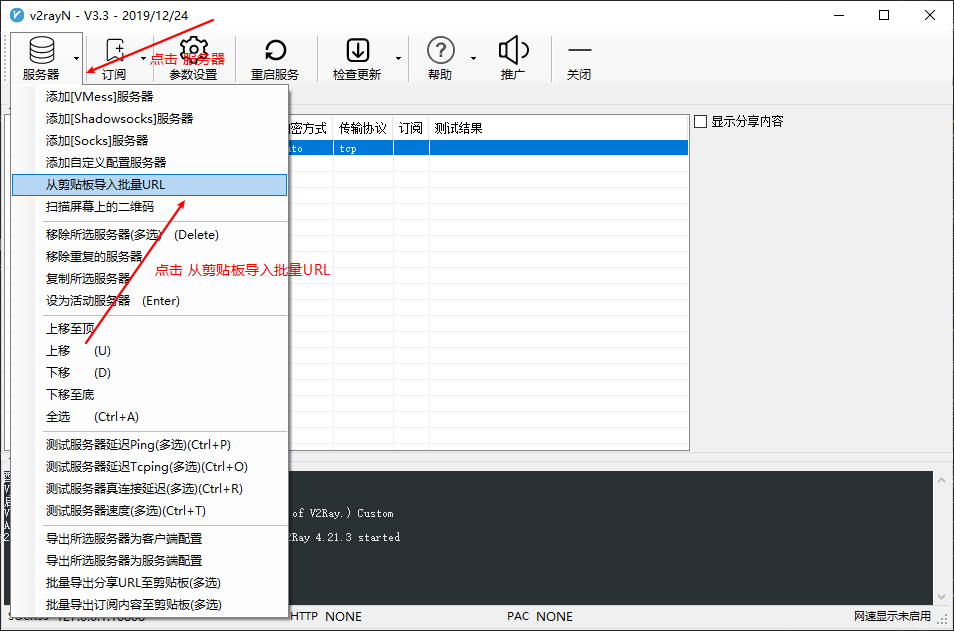This screenshot has height=631, width=954.
Task: Choose 全选 (Ctrl+A) menu item
Action: 150,417
